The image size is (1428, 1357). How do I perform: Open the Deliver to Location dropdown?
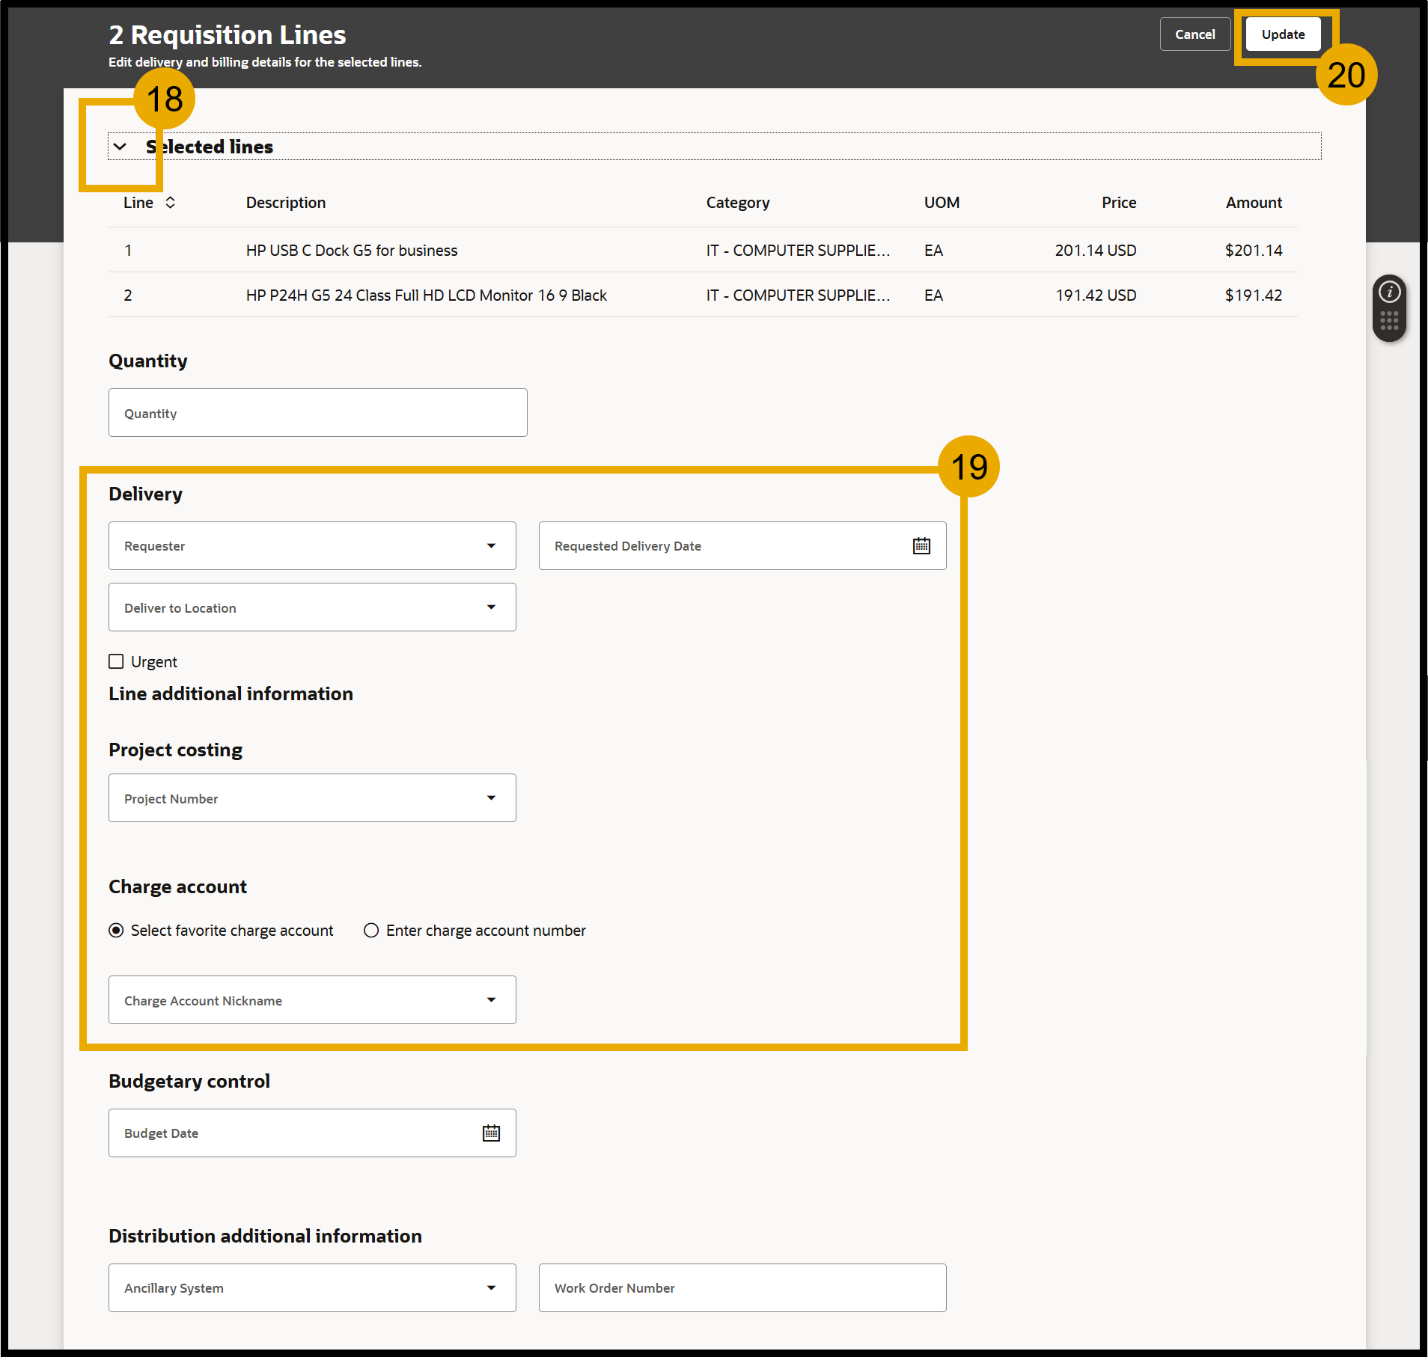coord(491,607)
